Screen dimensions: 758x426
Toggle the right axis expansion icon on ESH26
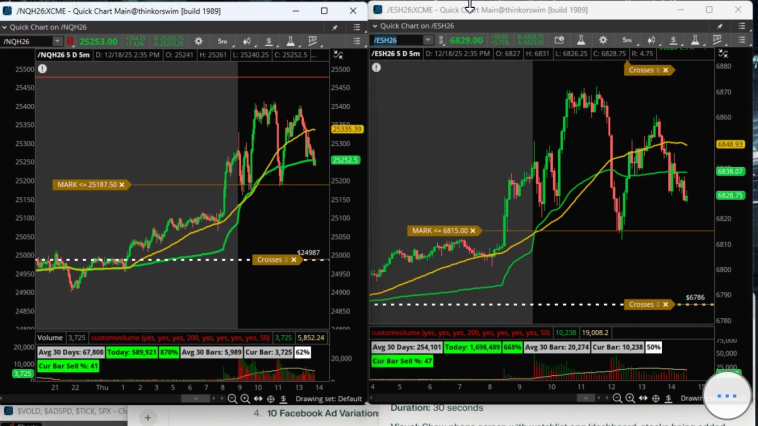pyautogui.click(x=723, y=54)
